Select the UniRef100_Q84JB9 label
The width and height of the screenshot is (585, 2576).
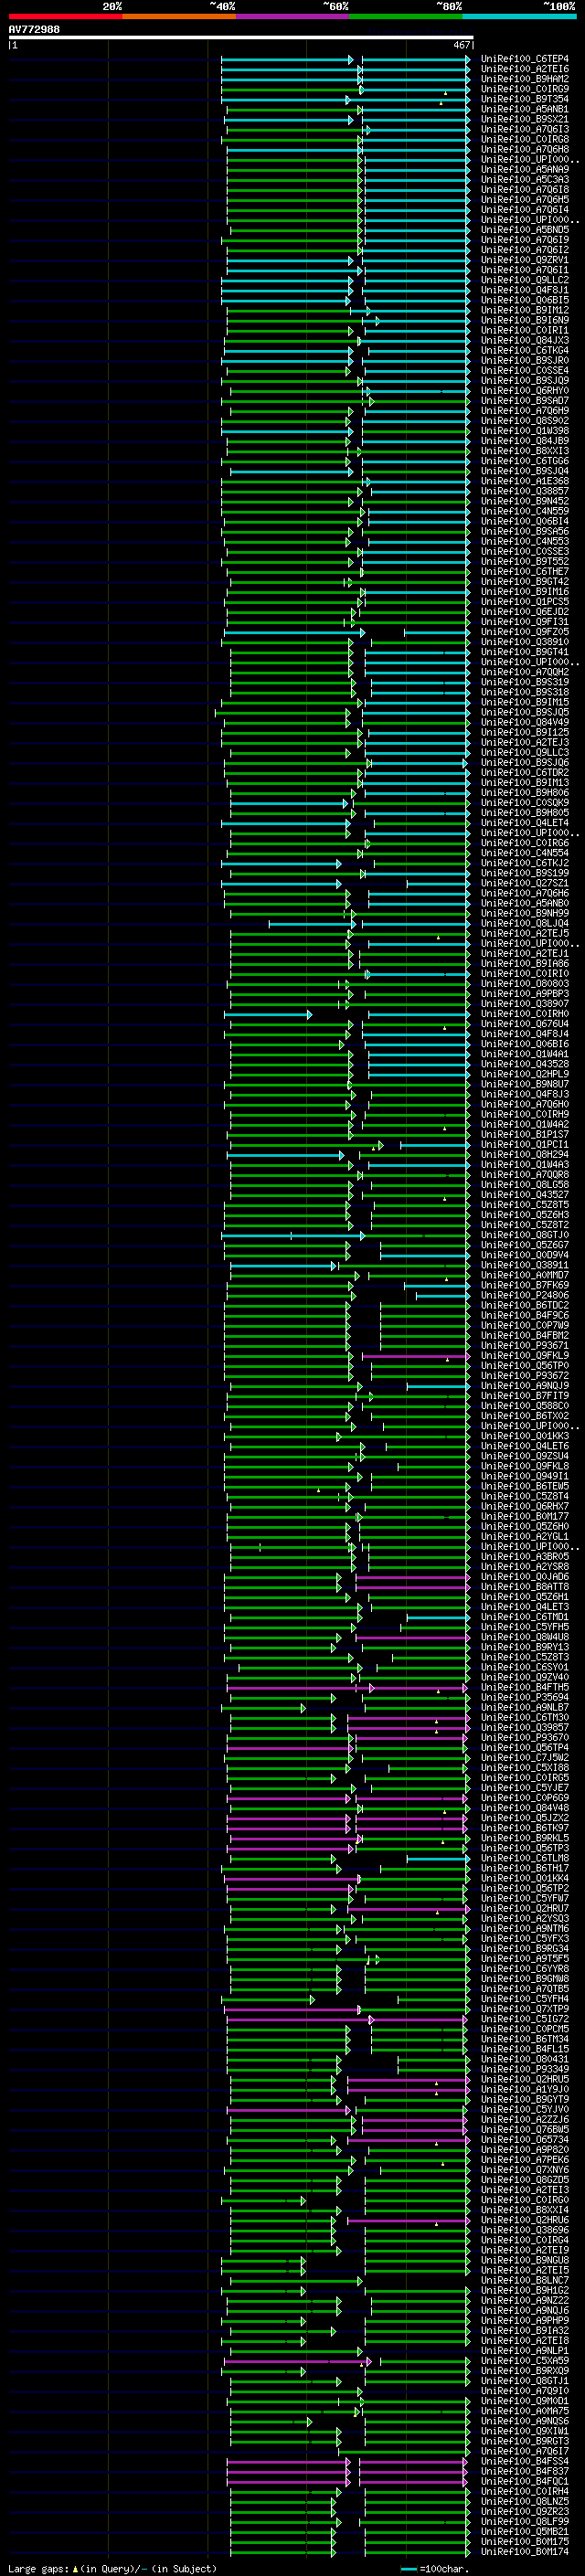(525, 441)
